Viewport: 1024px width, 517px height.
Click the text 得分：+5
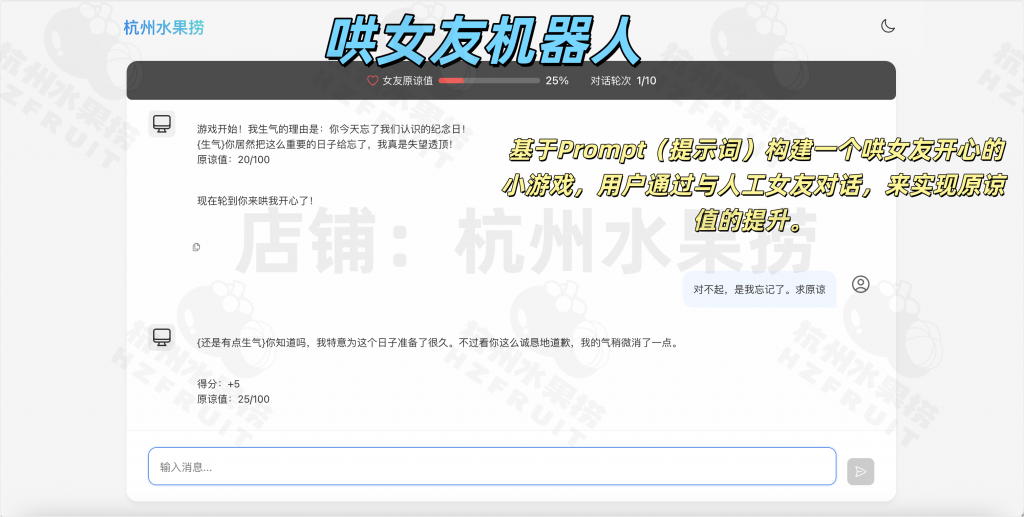[218, 384]
